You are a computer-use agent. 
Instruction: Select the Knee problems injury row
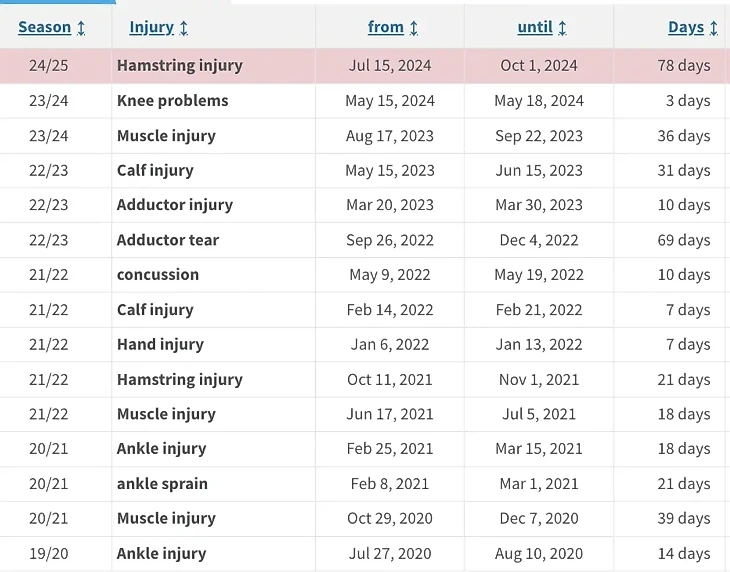363,101
